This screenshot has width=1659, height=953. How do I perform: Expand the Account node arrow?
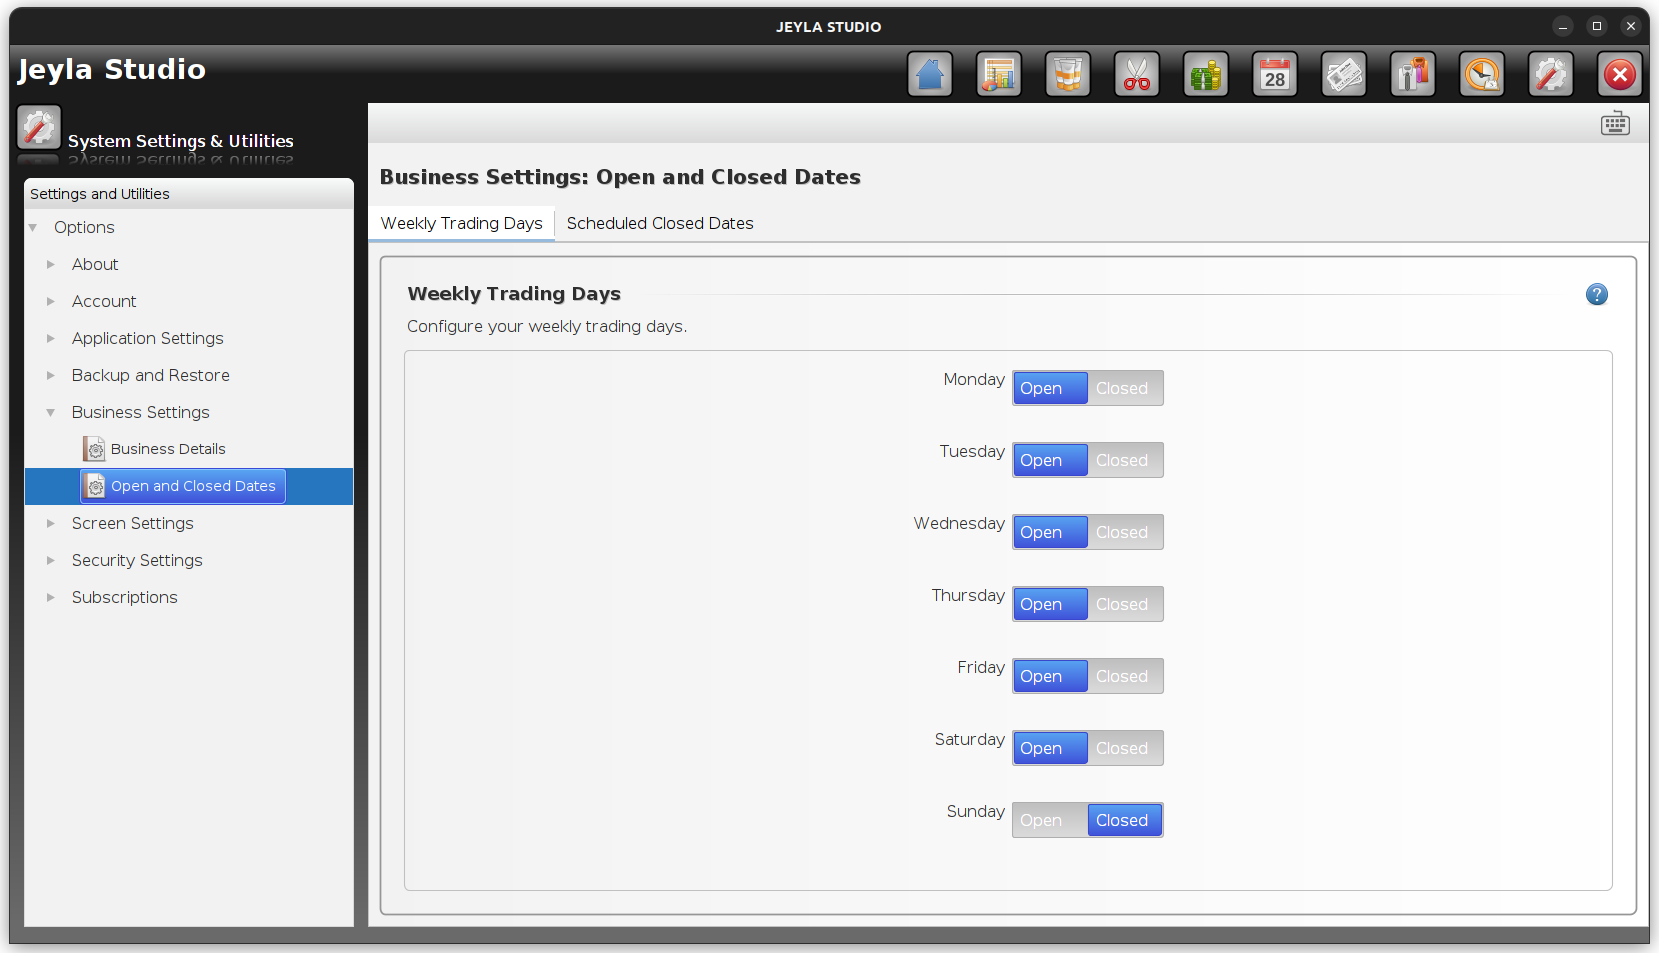point(51,302)
